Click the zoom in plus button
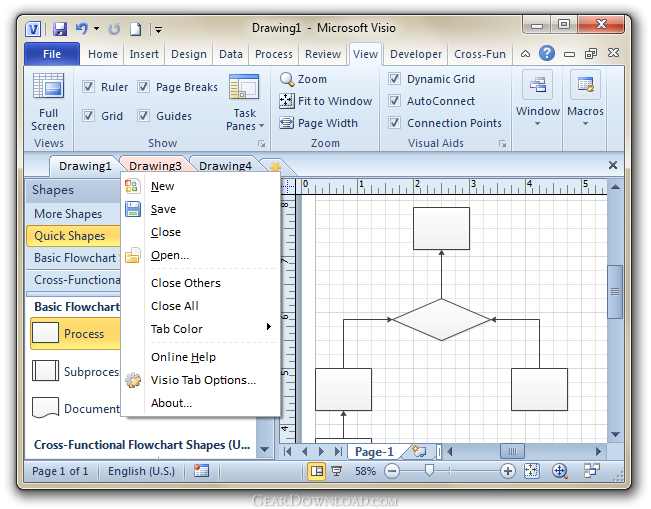651x509 pixels. (x=507, y=471)
